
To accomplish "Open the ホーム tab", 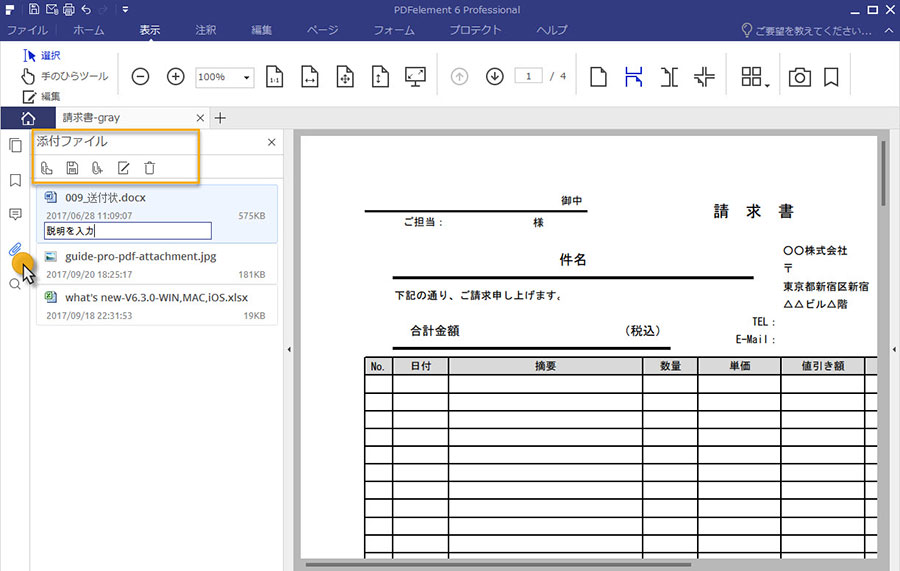I will point(88,30).
